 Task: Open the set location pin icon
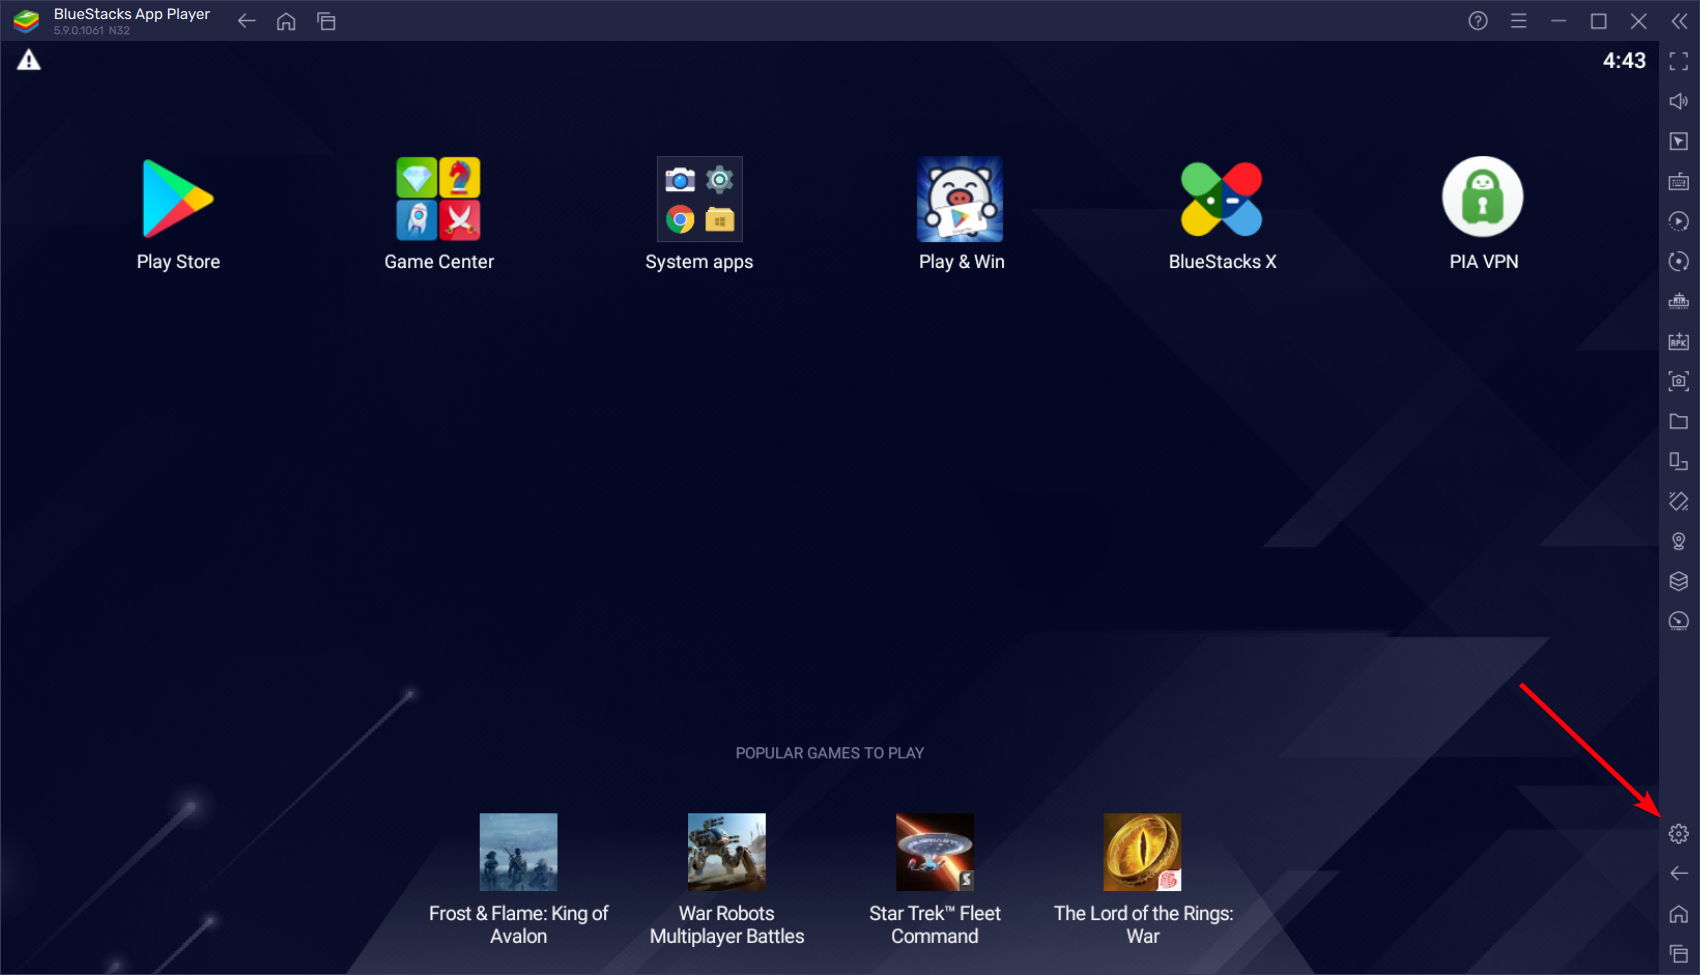click(1679, 541)
